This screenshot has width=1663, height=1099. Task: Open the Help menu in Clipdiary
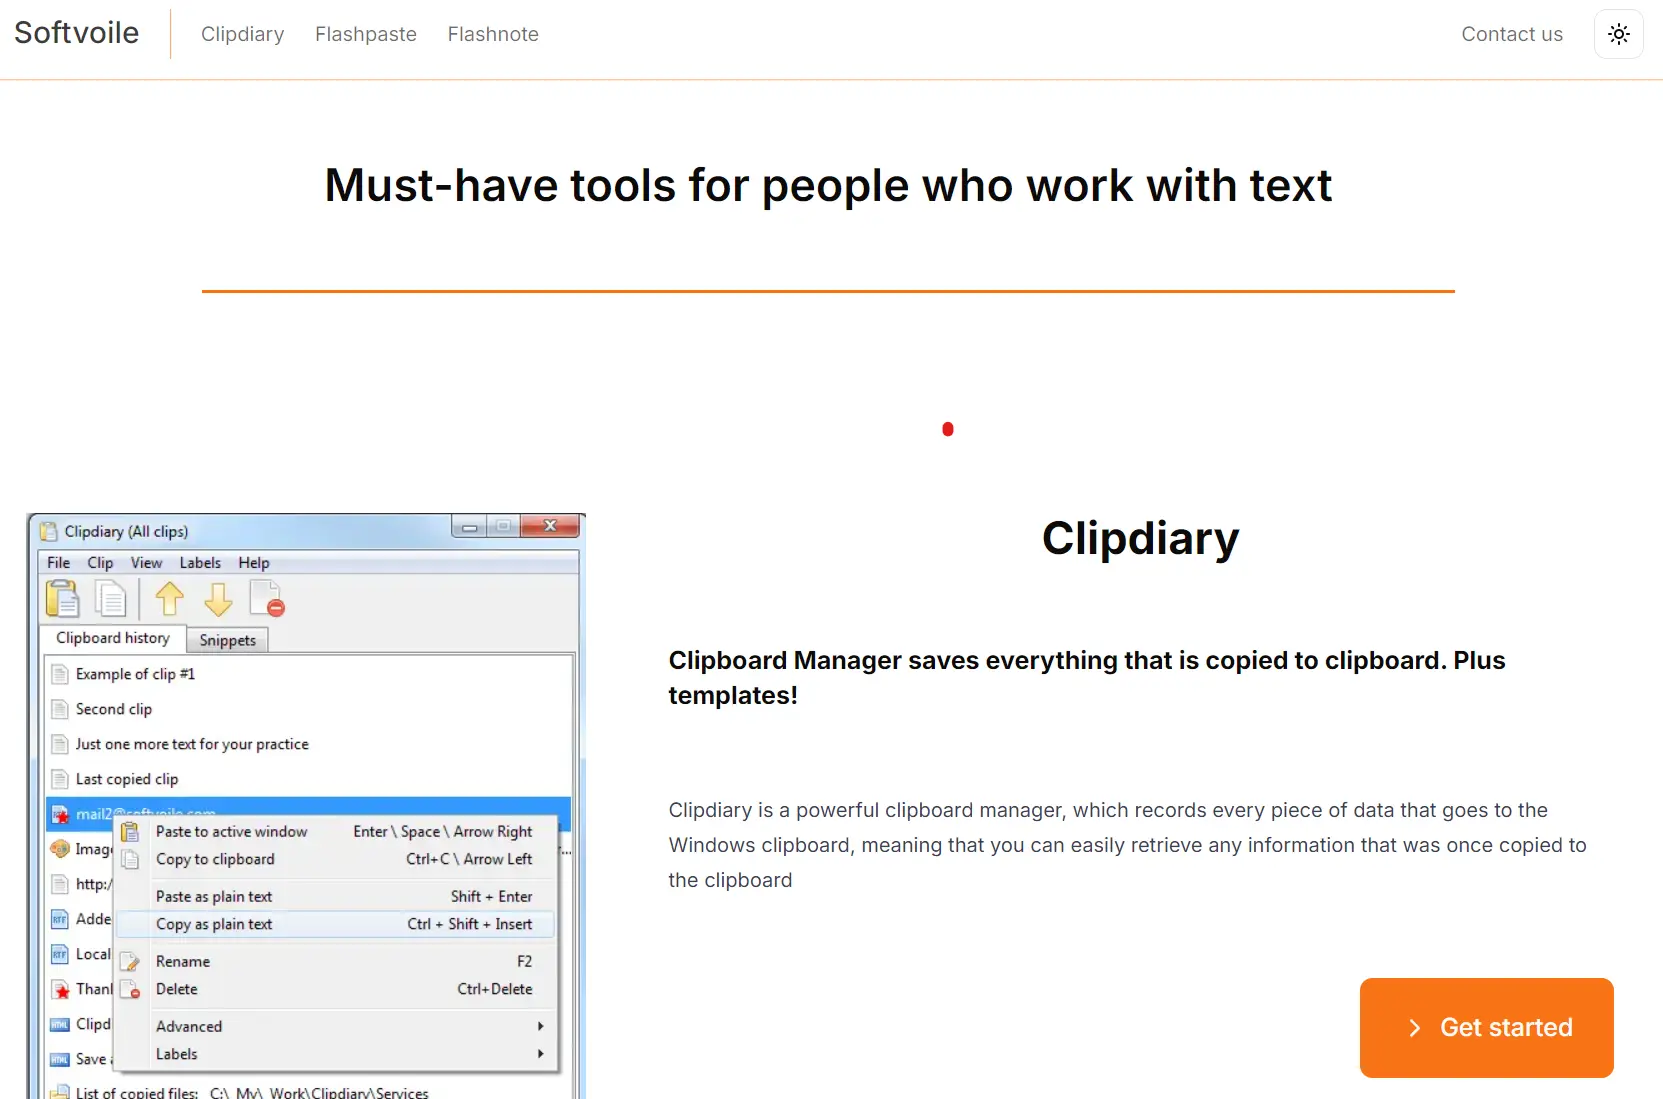[254, 563]
